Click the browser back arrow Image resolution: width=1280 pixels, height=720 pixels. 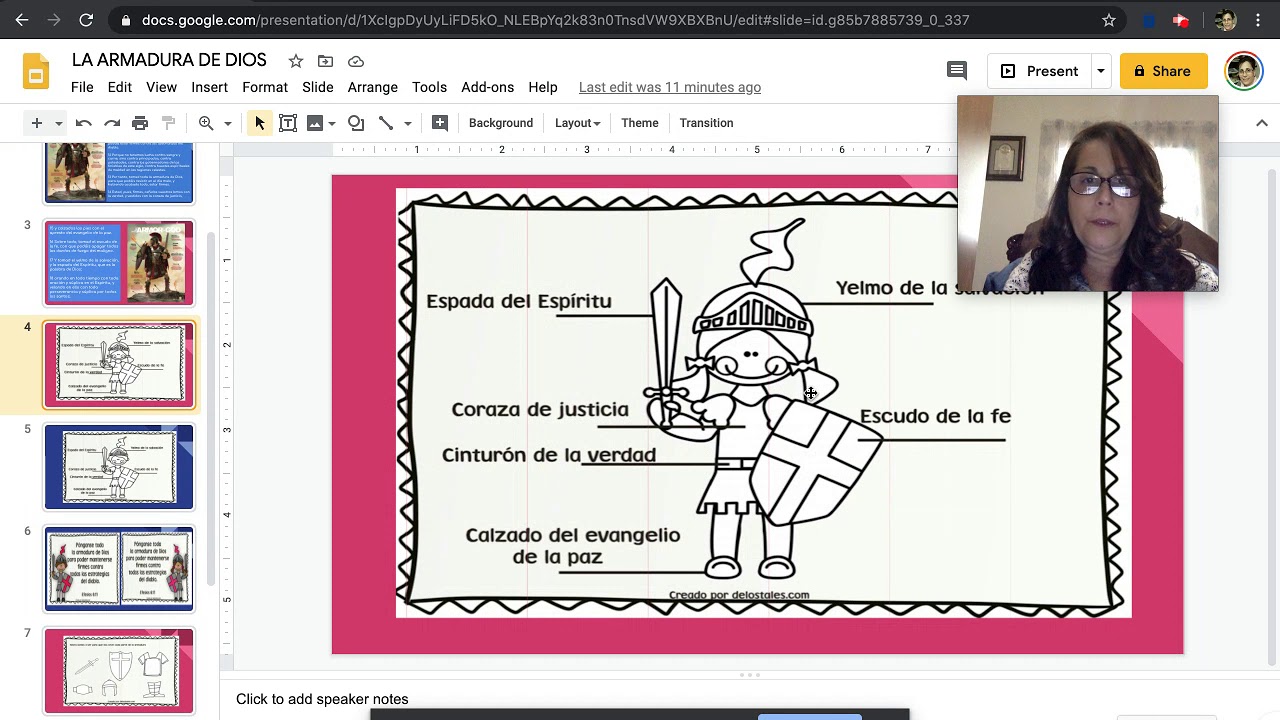[x=22, y=20]
